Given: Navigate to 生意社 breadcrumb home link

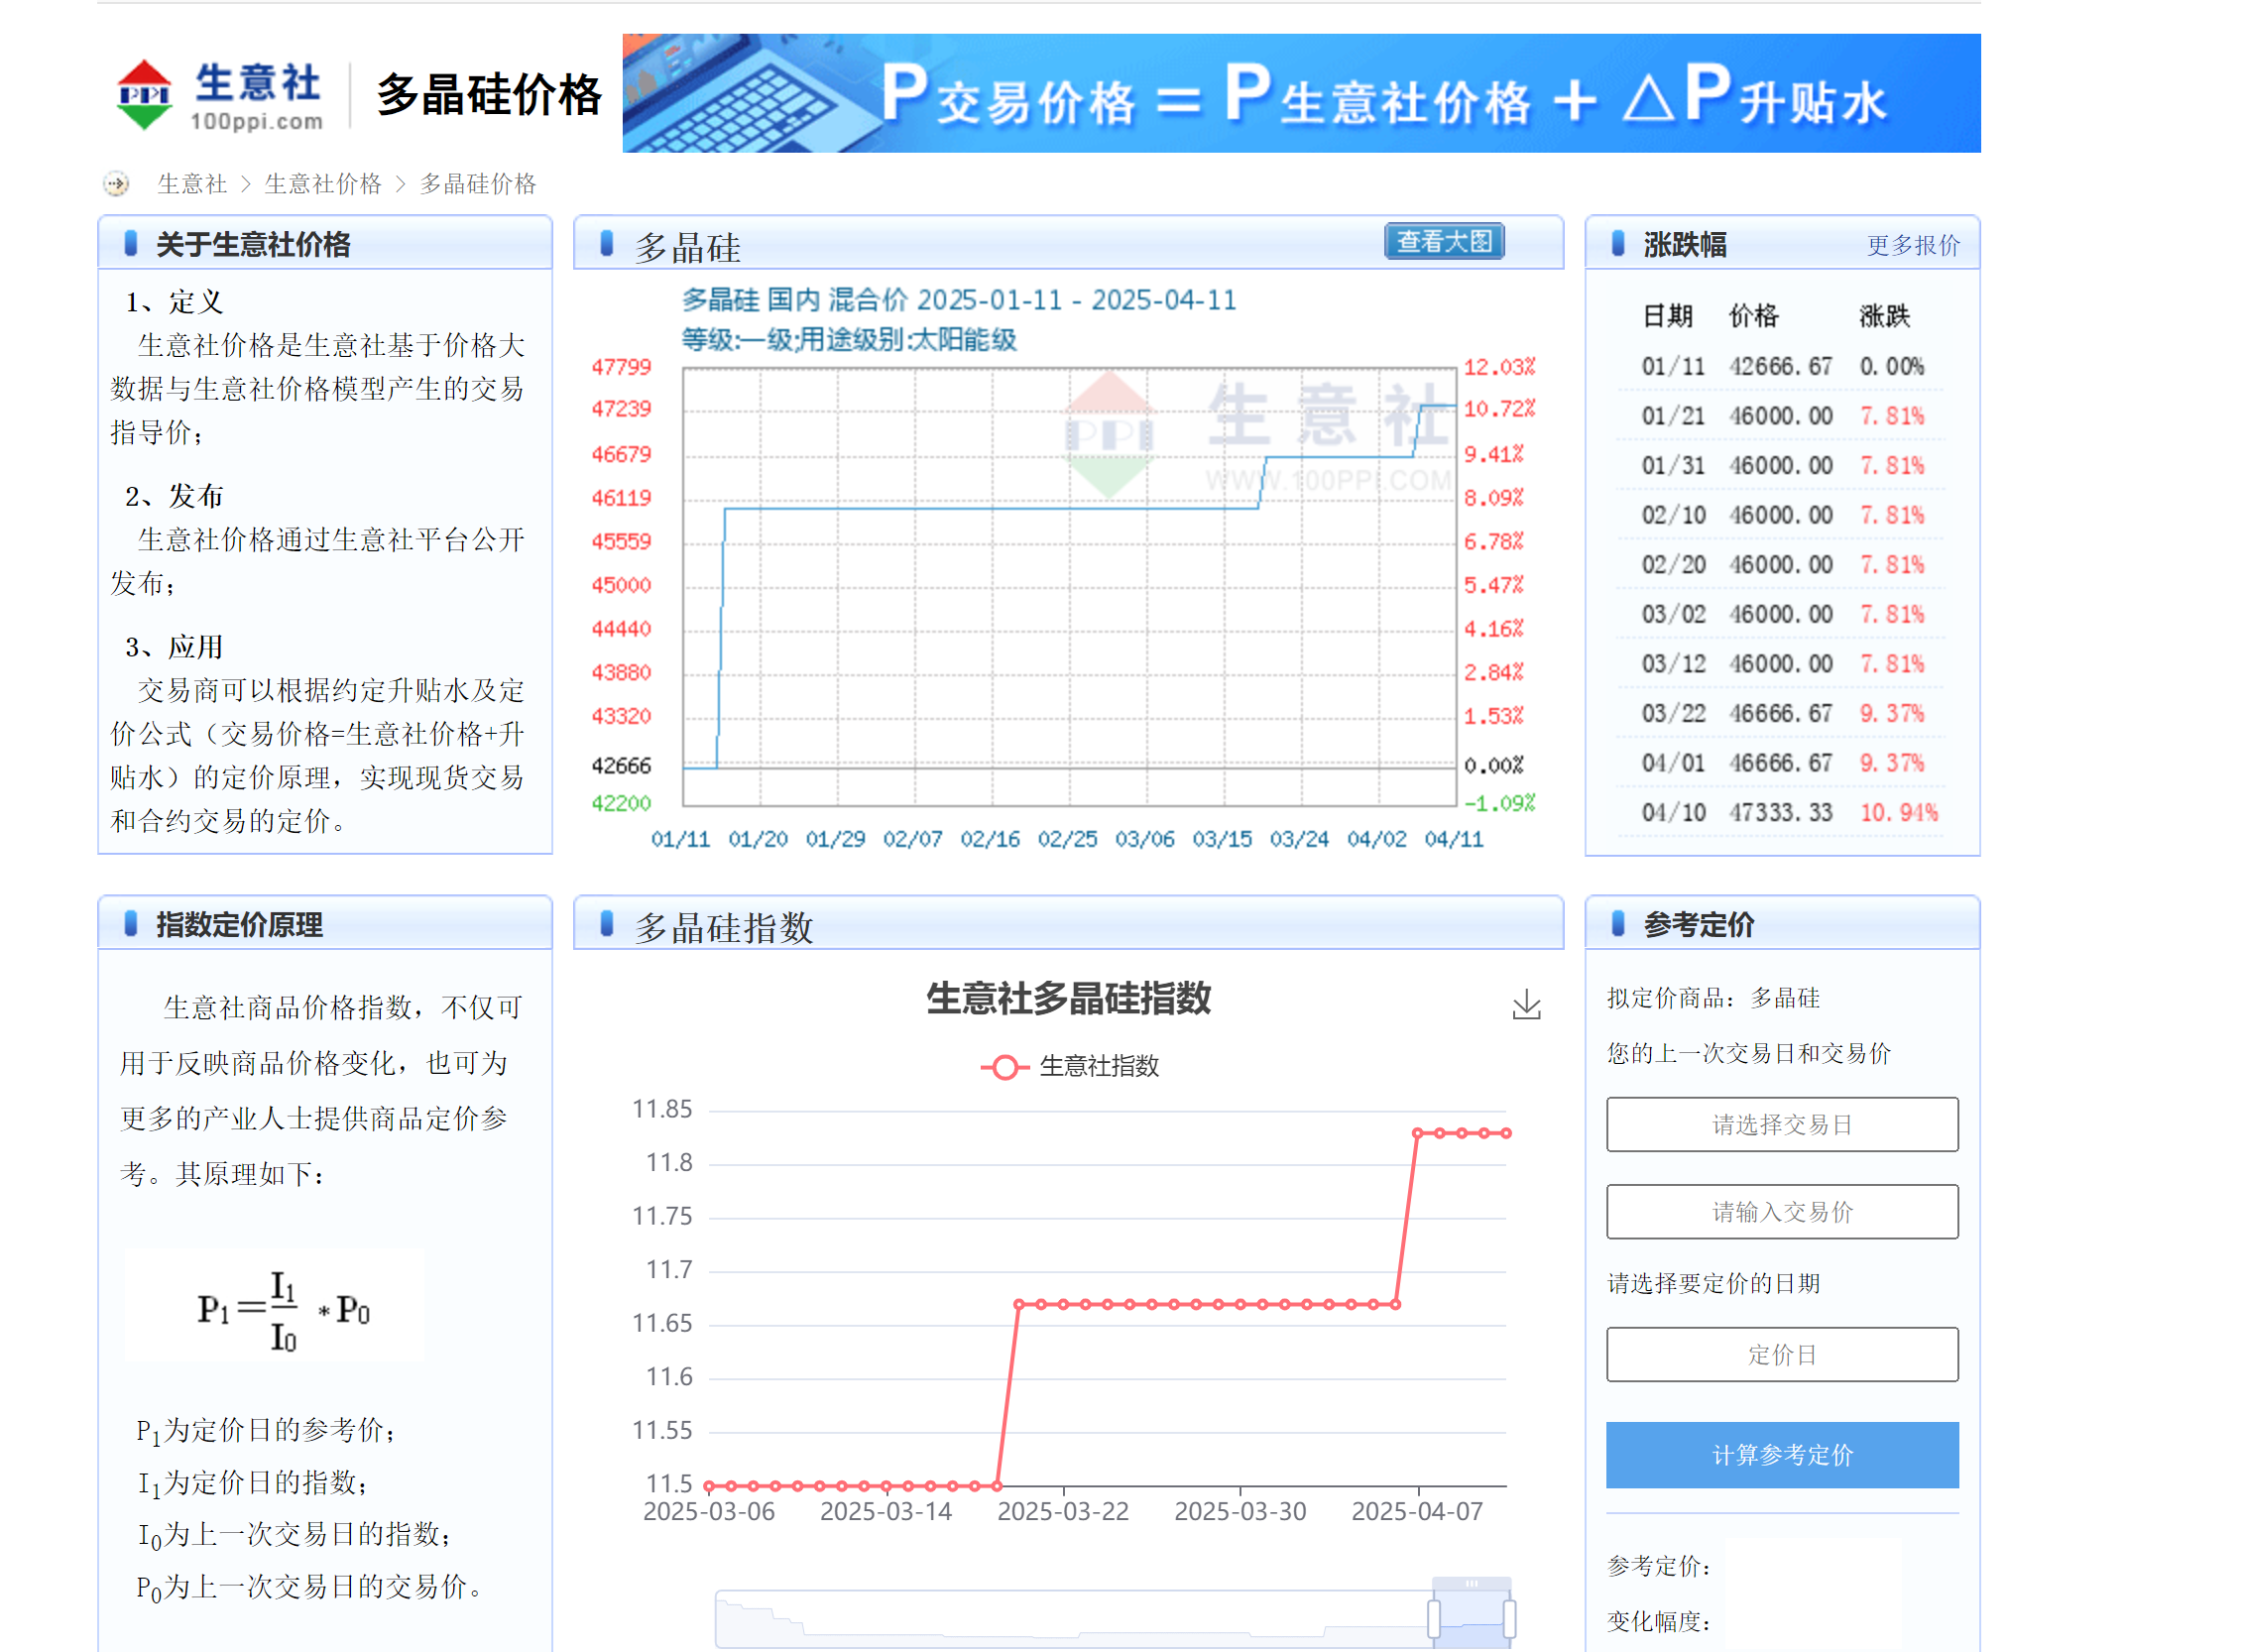Looking at the screenshot, I should click(x=192, y=184).
